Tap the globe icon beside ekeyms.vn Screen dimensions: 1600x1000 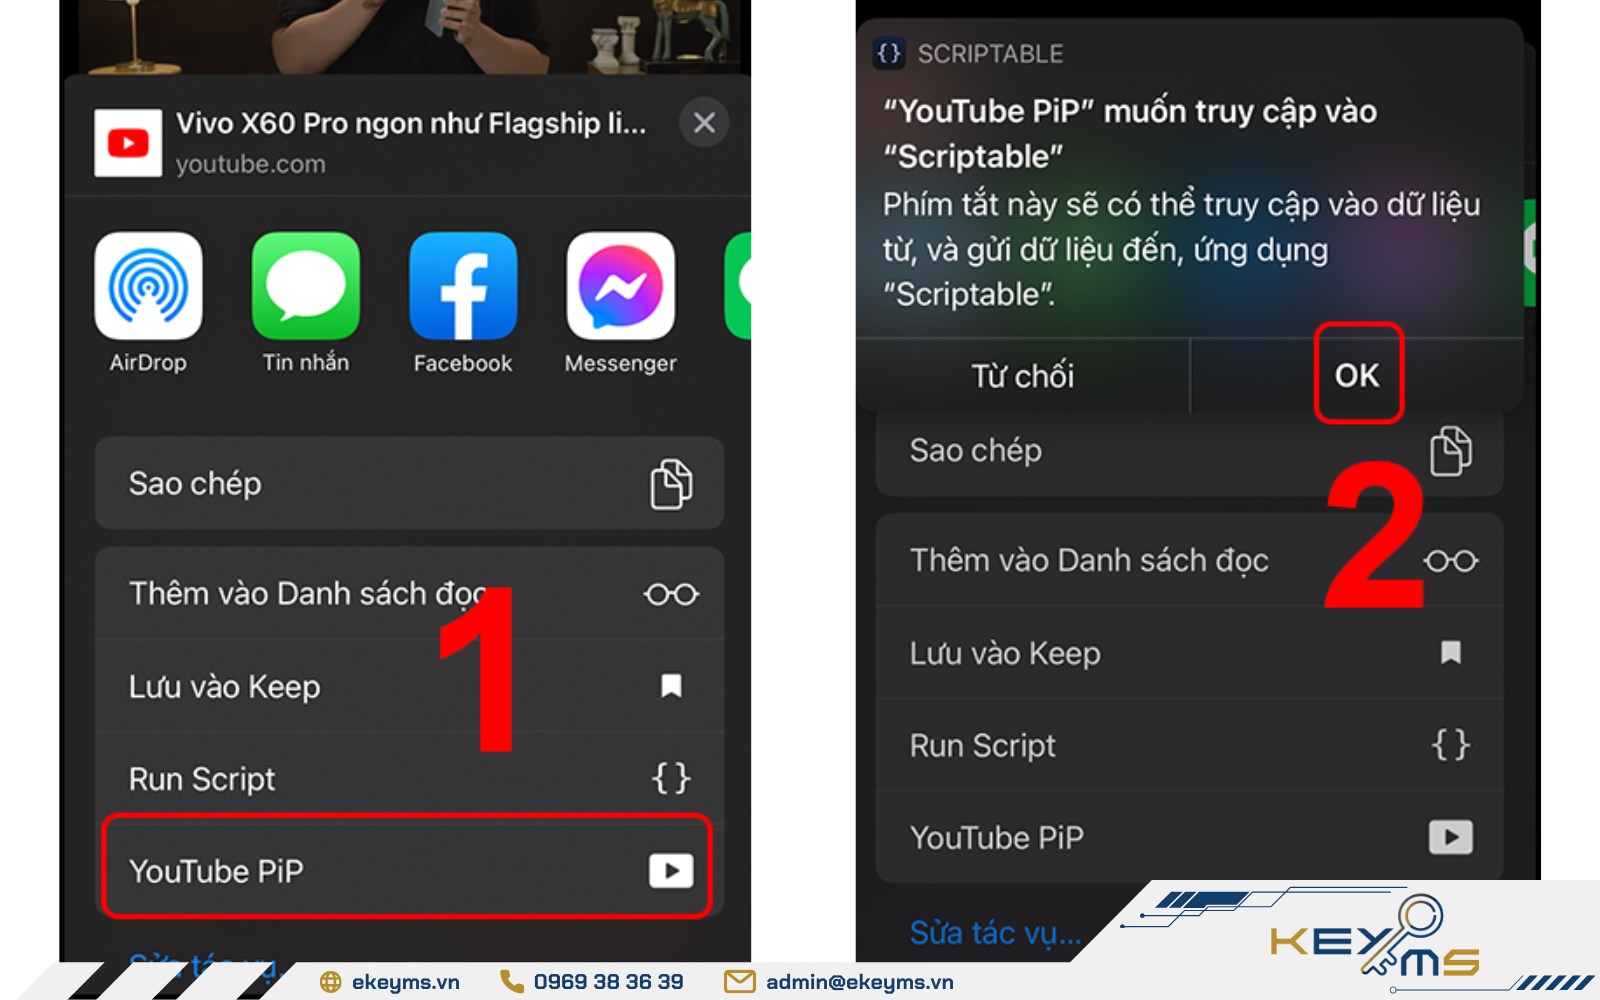point(331,982)
